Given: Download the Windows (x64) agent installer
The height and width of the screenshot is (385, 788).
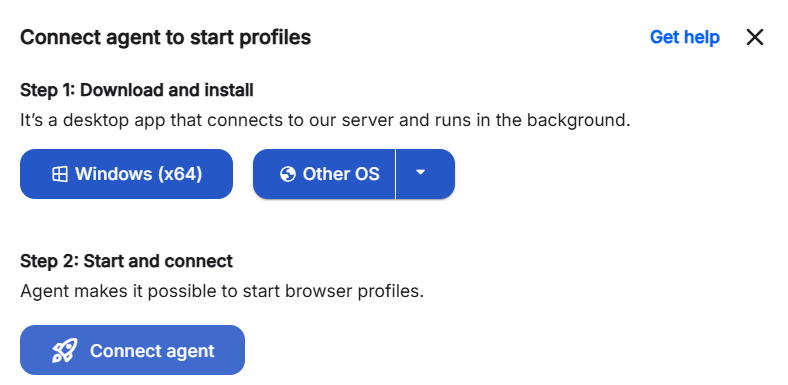Looking at the screenshot, I should (126, 174).
